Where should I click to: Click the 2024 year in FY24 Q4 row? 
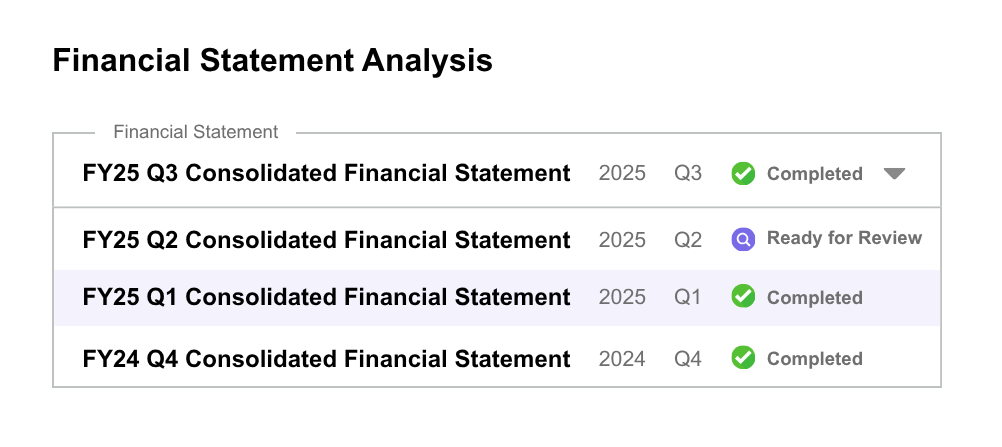click(x=622, y=359)
